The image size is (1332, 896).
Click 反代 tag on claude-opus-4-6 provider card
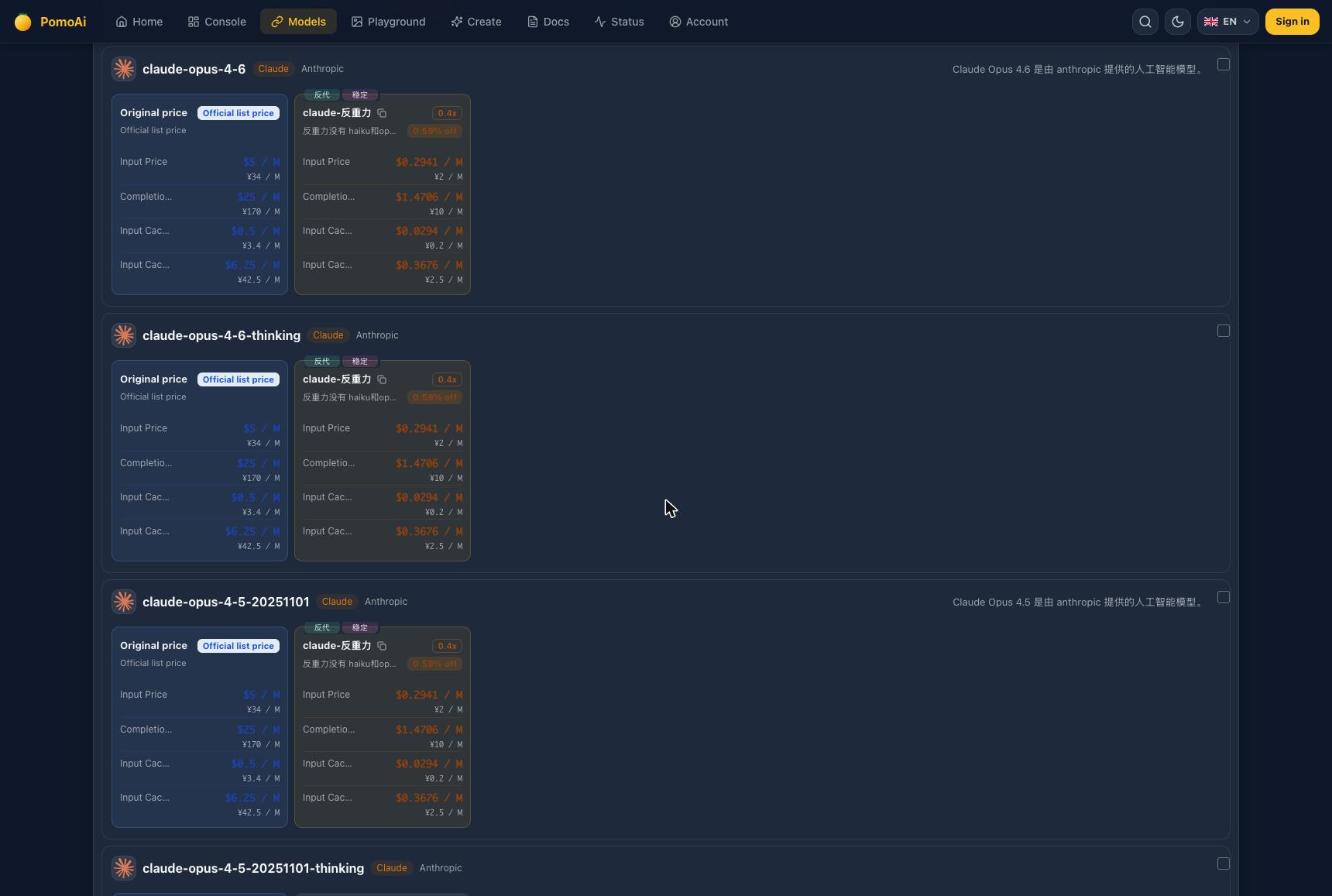pos(321,95)
